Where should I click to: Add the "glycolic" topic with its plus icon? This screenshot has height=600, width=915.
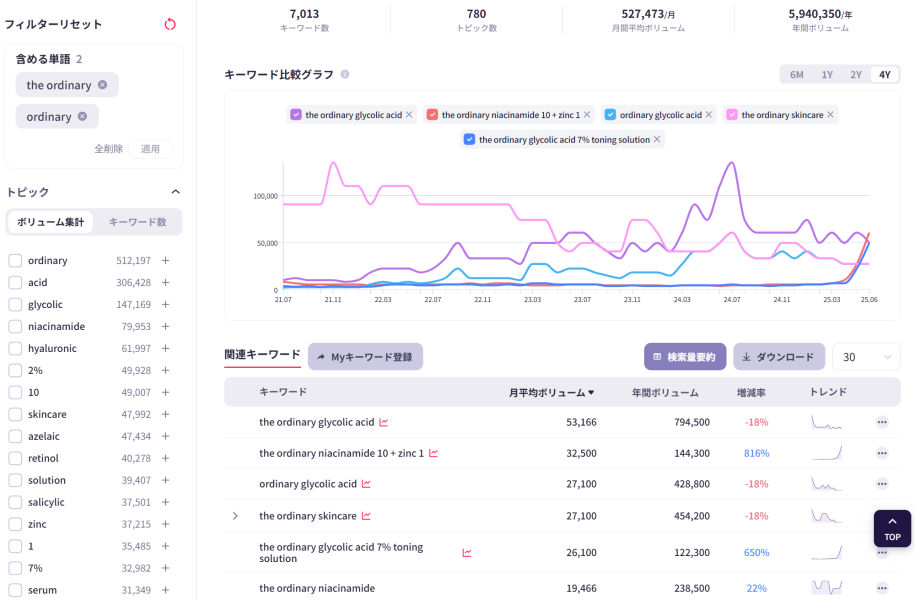click(x=166, y=304)
